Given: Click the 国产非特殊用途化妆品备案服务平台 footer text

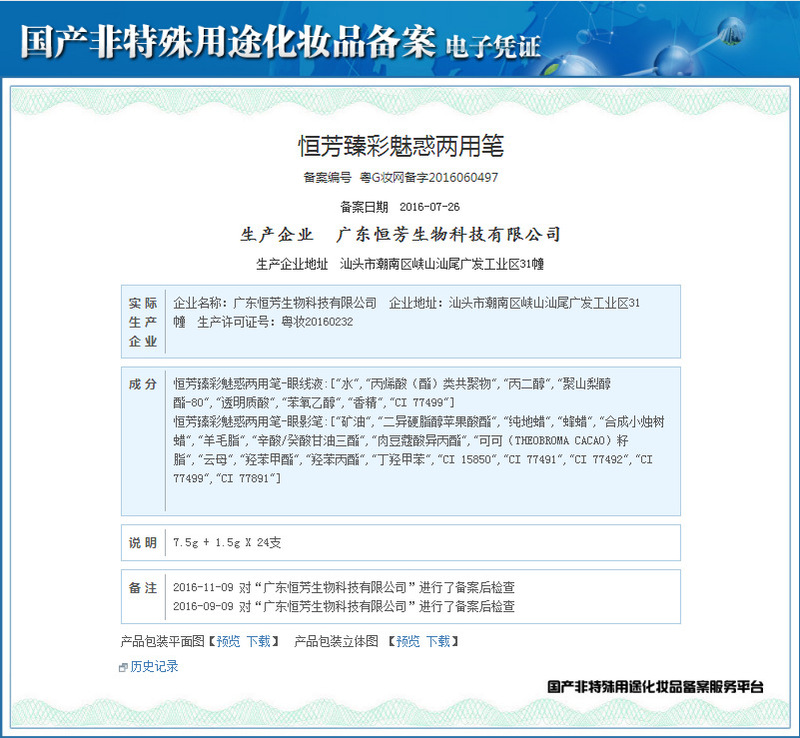Looking at the screenshot, I should (655, 686).
